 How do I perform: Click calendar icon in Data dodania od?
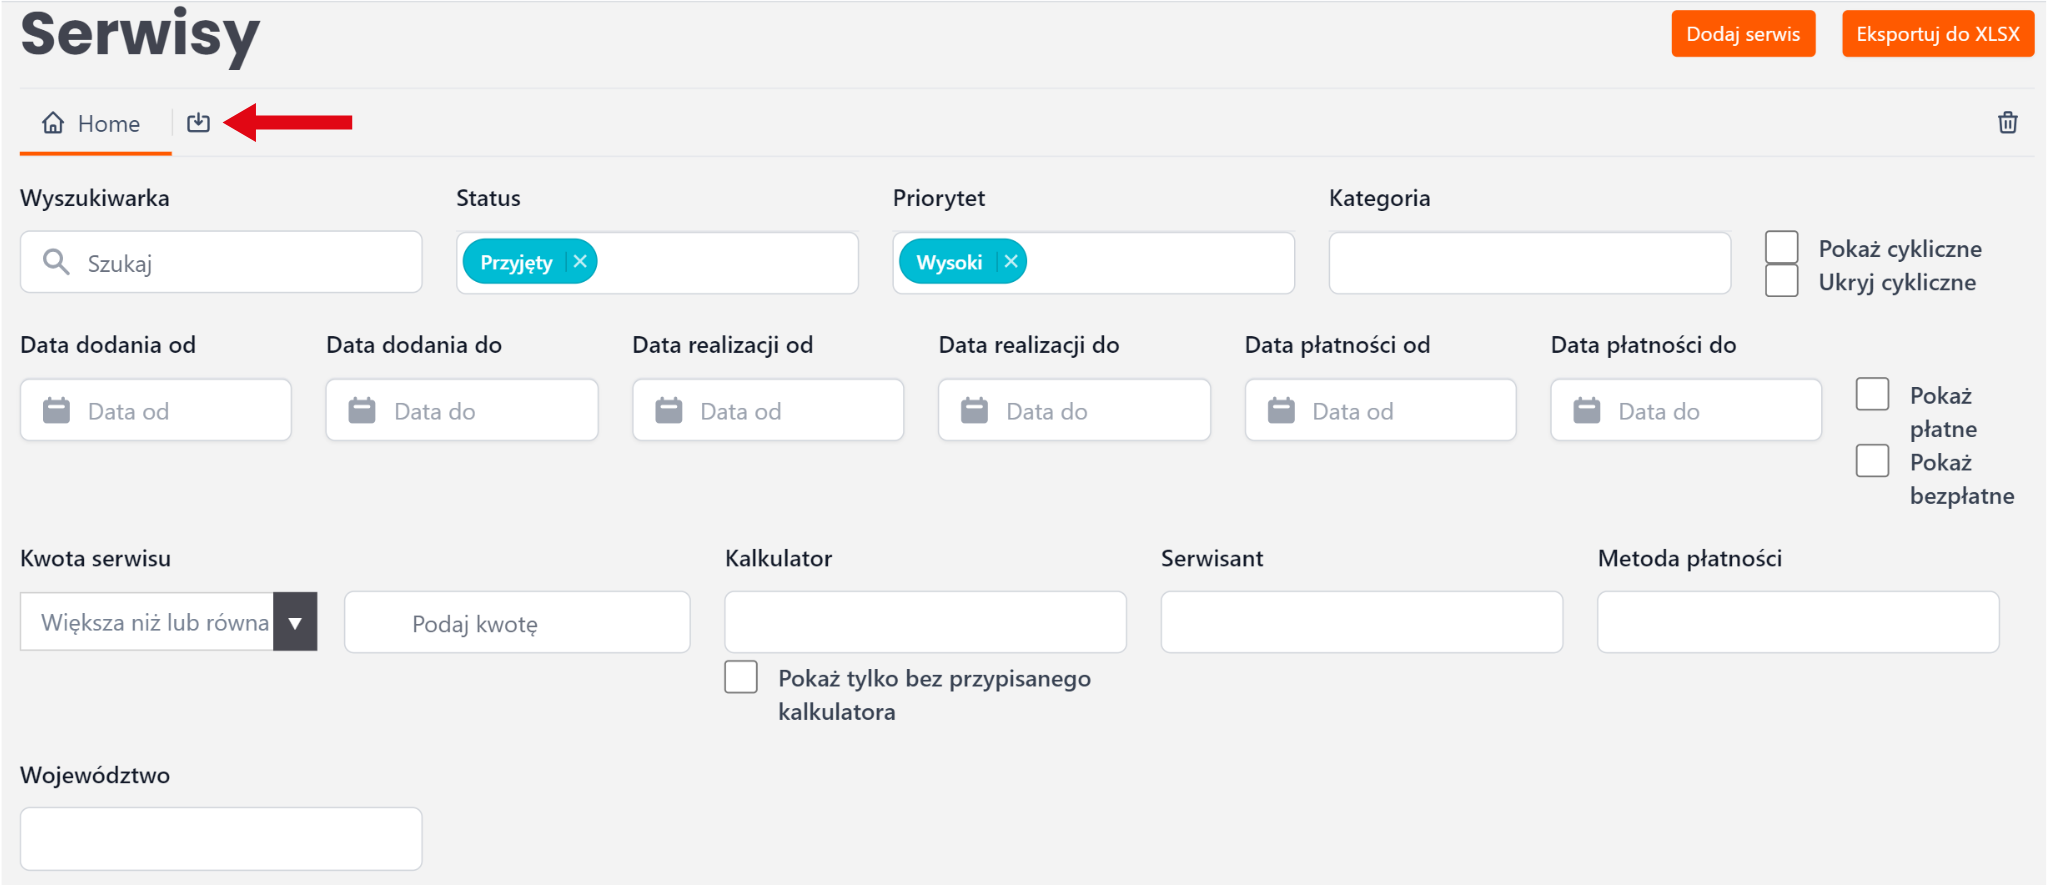point(57,411)
